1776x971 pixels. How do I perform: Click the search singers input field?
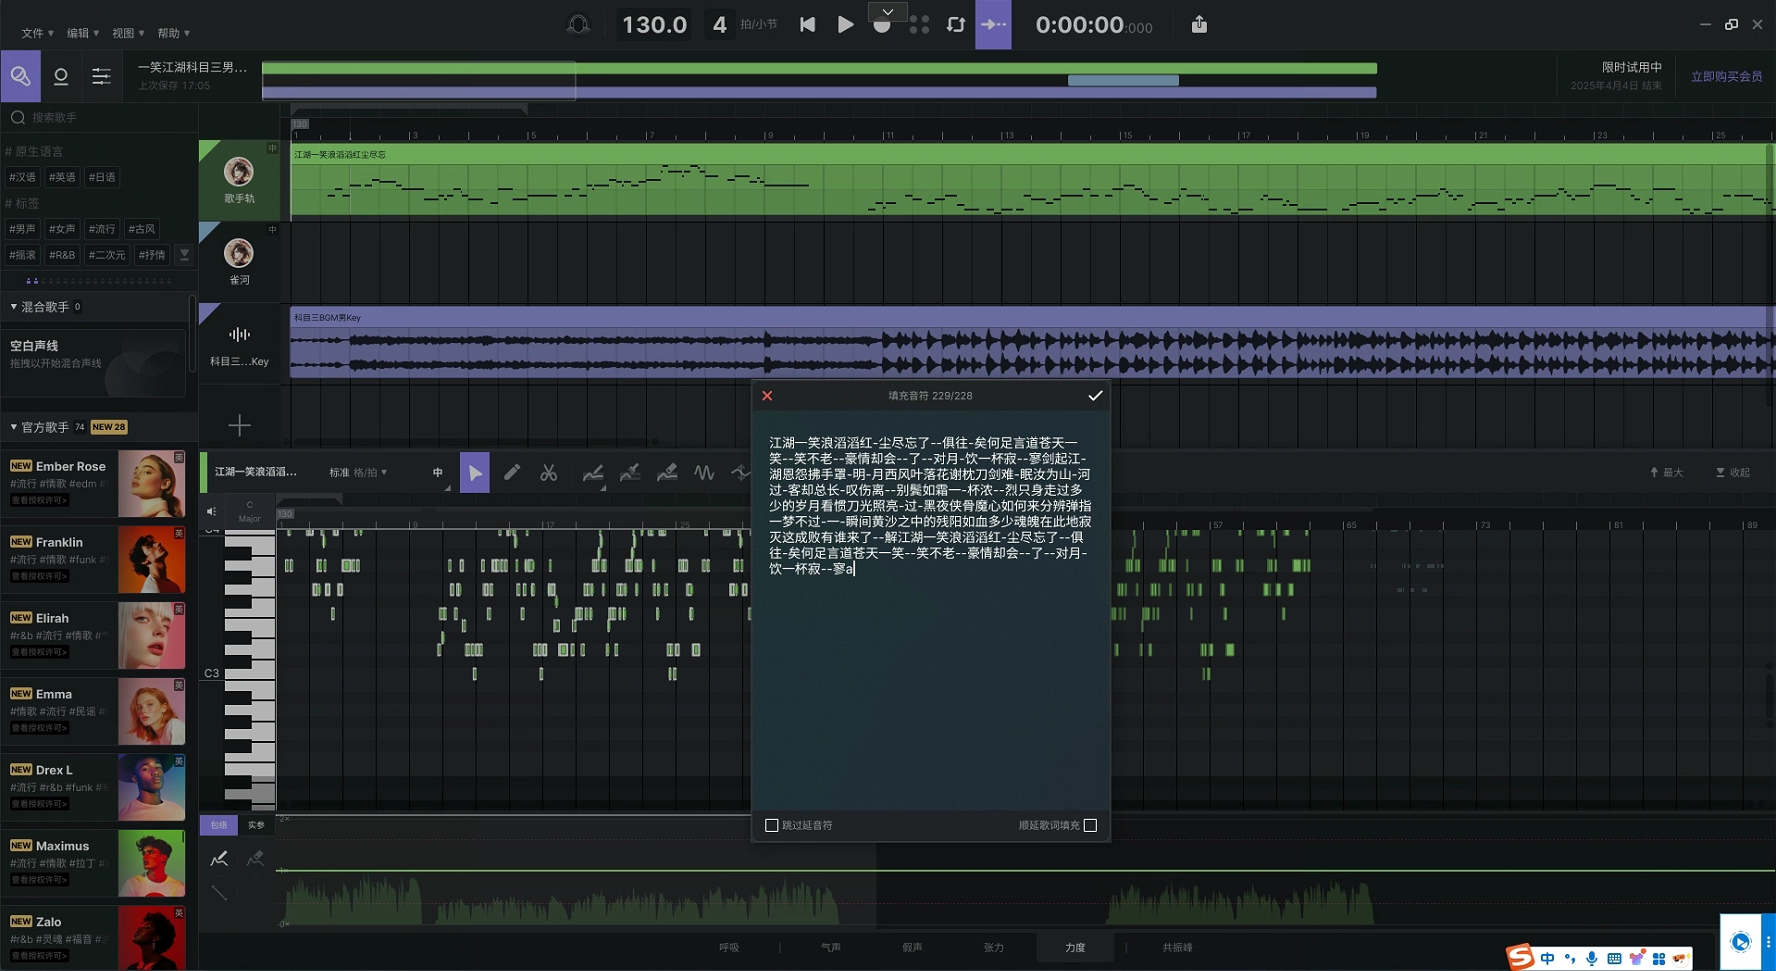pyautogui.click(x=99, y=117)
